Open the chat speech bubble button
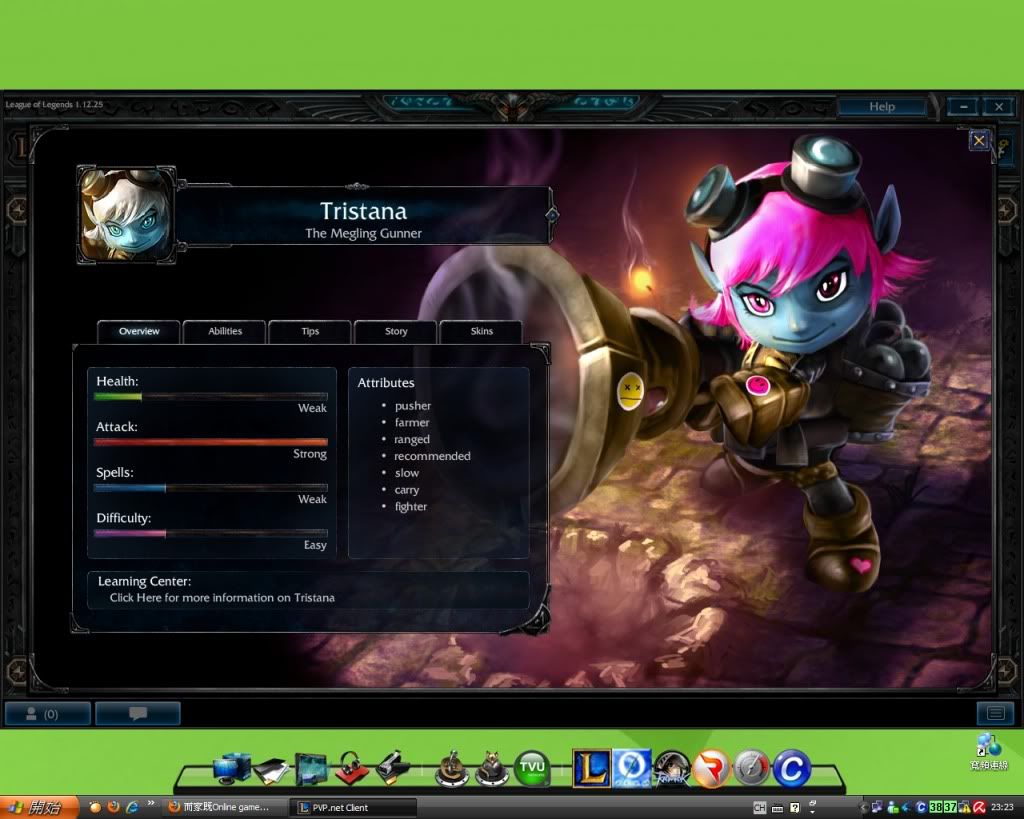 click(138, 713)
